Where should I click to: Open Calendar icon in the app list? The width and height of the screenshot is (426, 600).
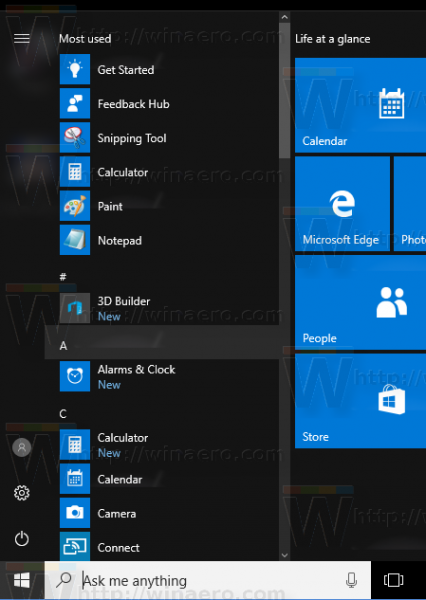75,479
